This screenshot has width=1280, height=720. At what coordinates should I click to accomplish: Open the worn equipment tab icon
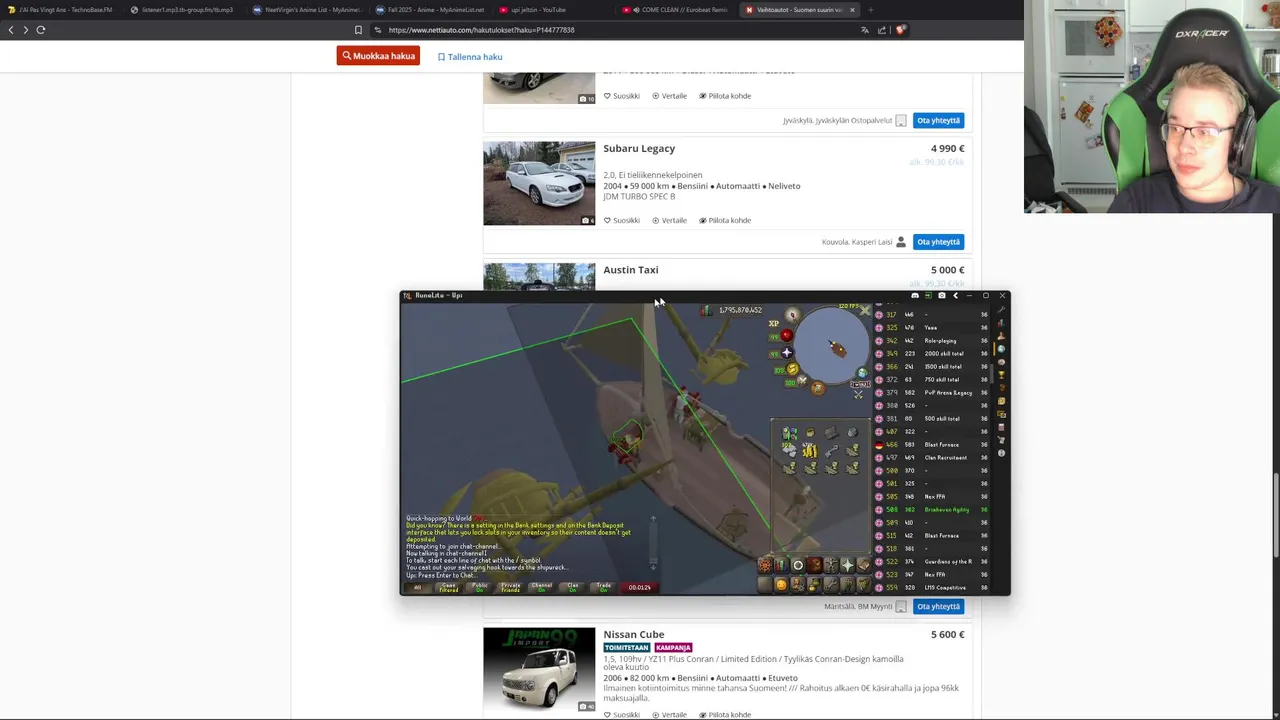[830, 565]
